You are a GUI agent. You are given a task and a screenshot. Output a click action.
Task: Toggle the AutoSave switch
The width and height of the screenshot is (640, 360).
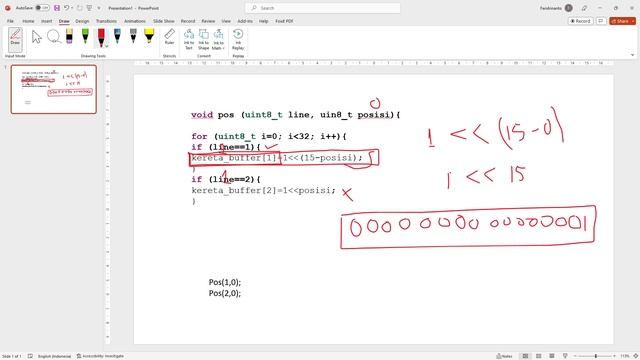pos(42,8)
